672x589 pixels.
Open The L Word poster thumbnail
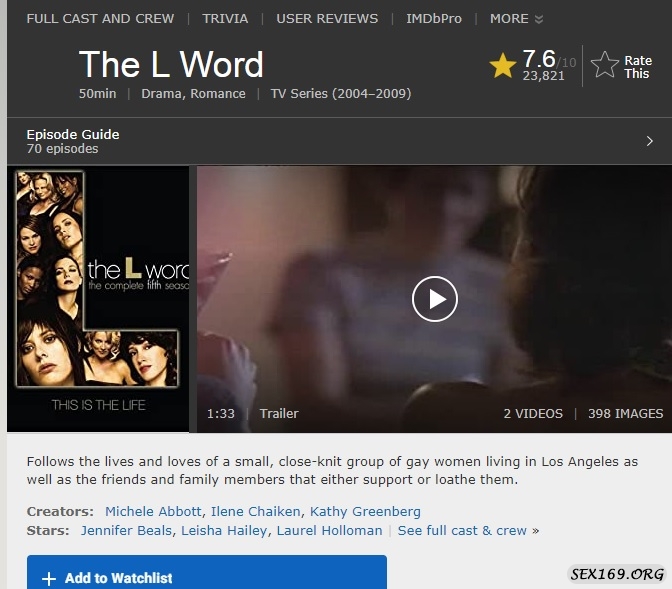click(x=98, y=299)
